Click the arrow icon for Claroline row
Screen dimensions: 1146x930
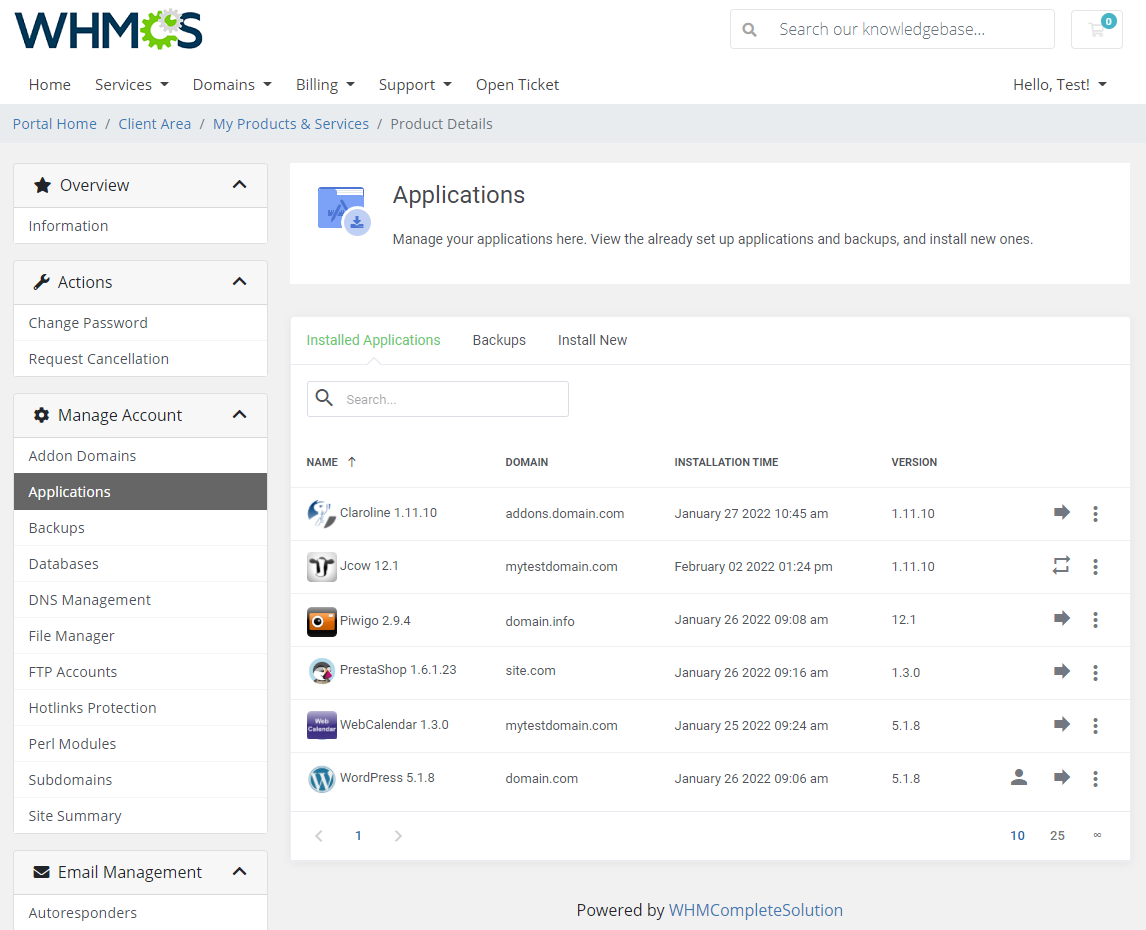coord(1062,513)
